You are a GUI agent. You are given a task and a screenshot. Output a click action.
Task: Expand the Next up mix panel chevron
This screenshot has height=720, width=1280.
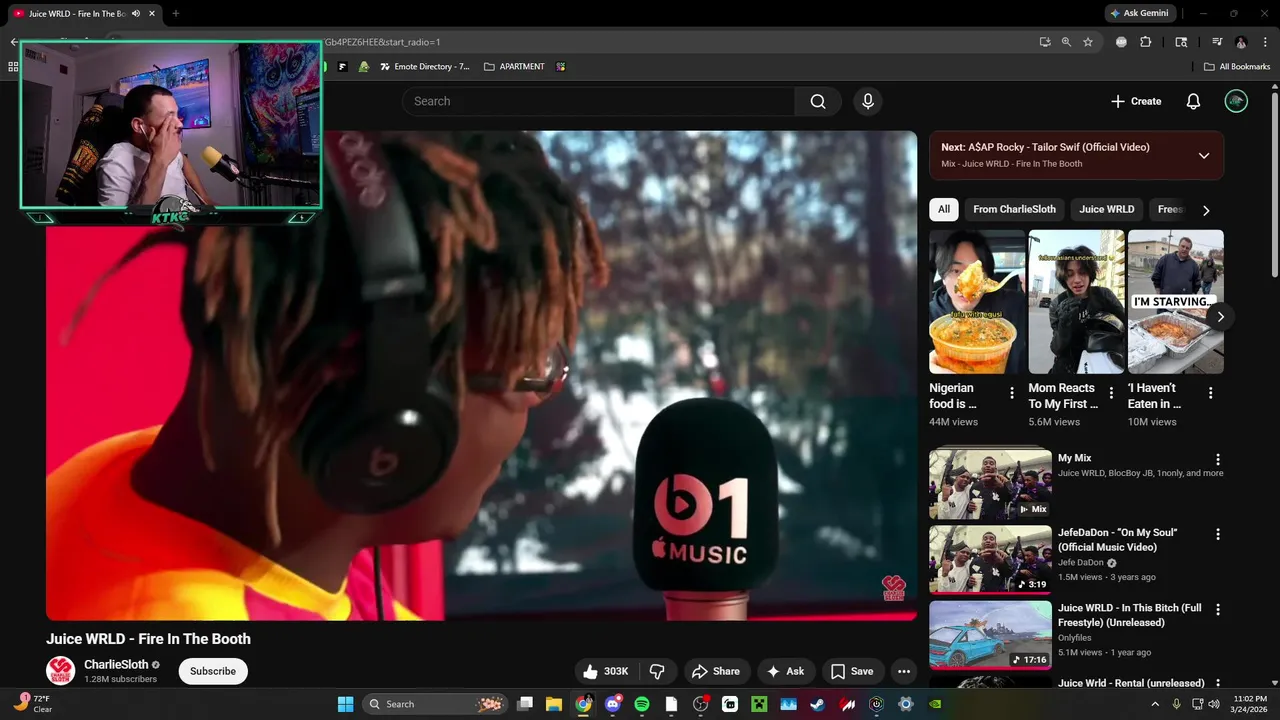point(1204,155)
